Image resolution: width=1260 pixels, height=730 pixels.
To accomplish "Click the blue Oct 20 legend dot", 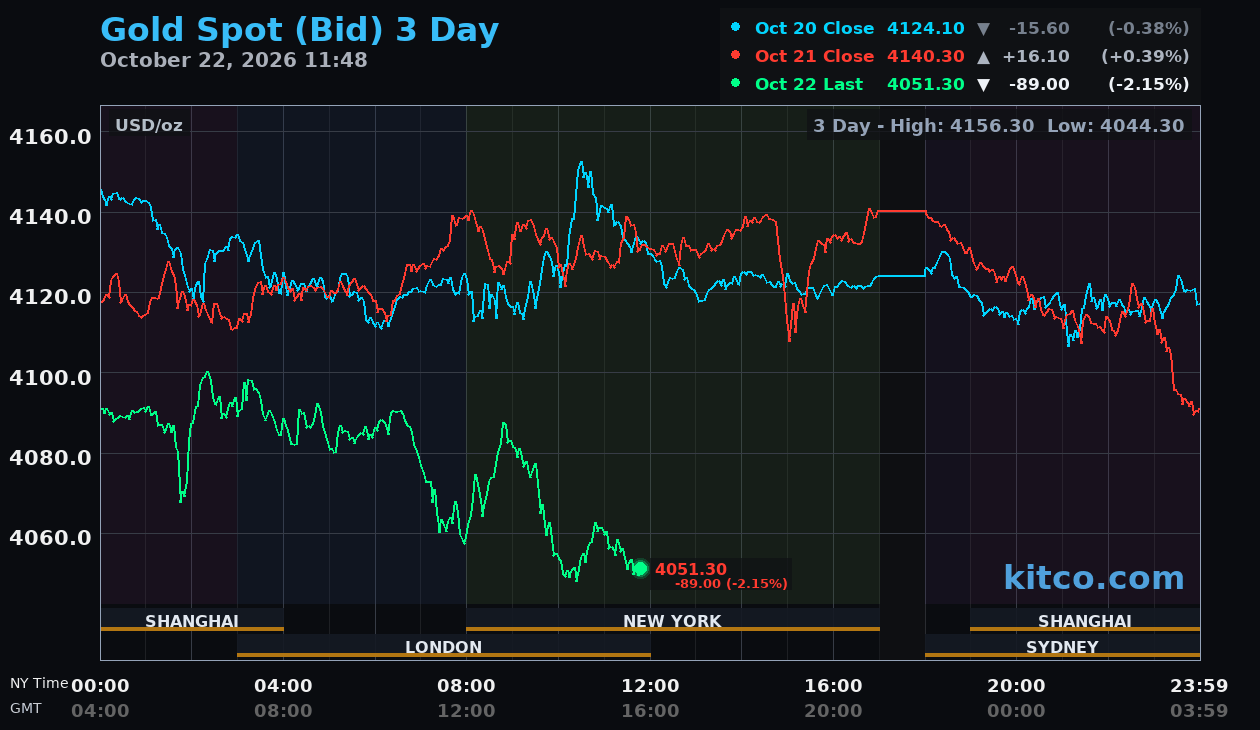I will 736,27.
